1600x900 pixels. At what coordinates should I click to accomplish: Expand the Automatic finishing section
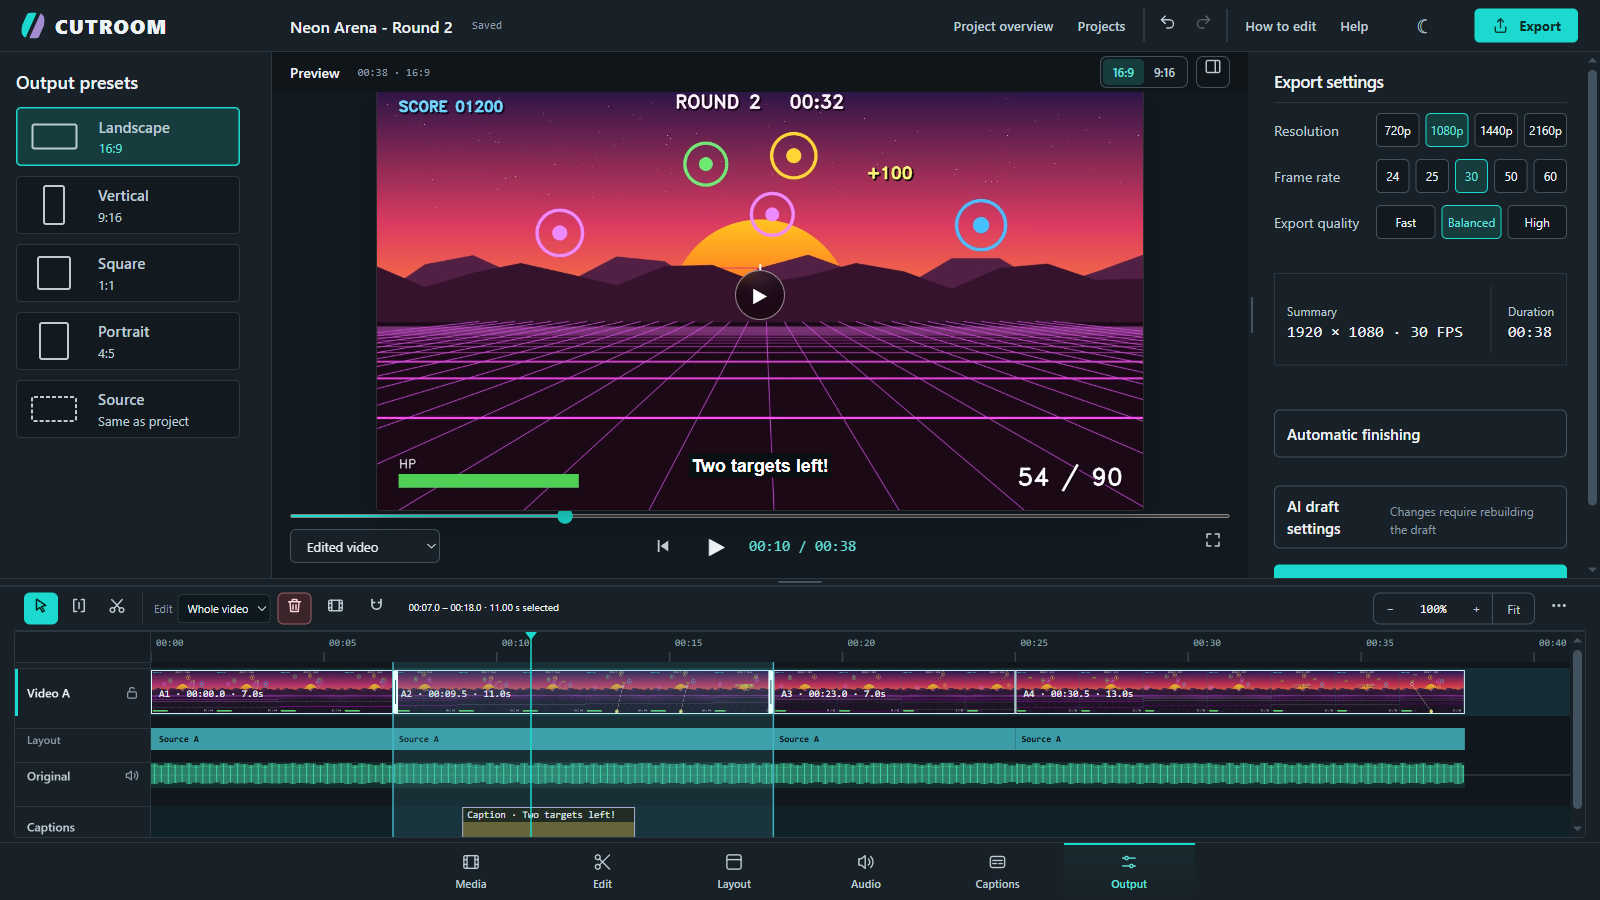[x=1420, y=434]
